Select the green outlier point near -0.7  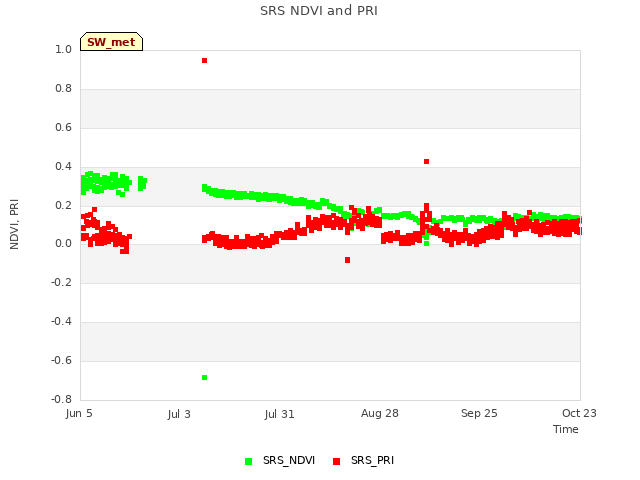click(204, 378)
